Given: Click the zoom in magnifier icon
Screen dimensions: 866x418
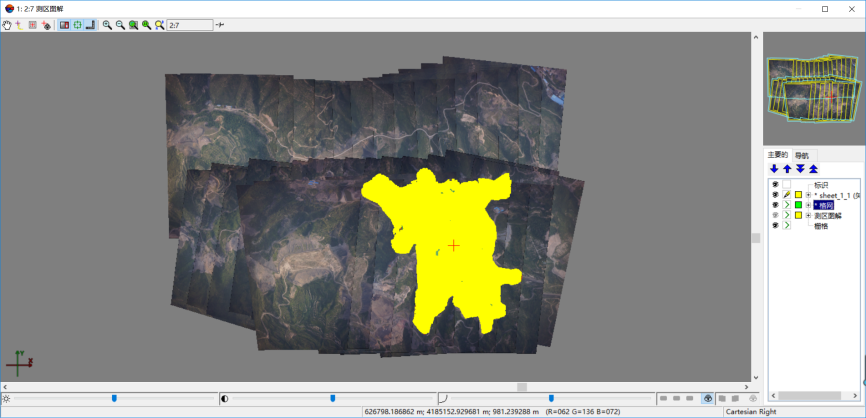Looking at the screenshot, I should [x=107, y=24].
